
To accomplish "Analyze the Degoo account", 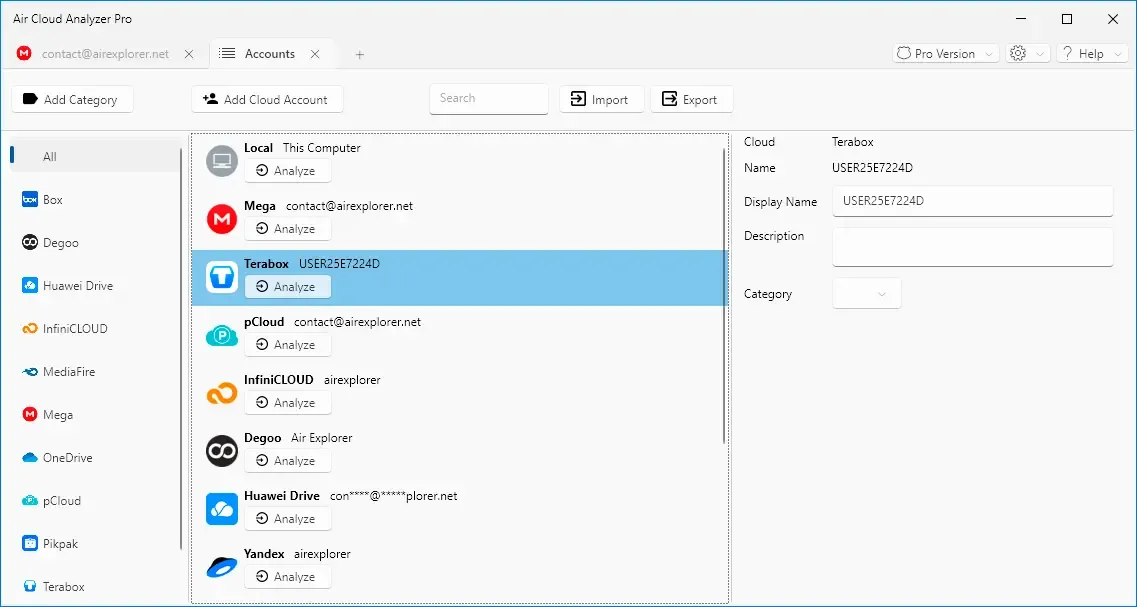I will click(288, 461).
